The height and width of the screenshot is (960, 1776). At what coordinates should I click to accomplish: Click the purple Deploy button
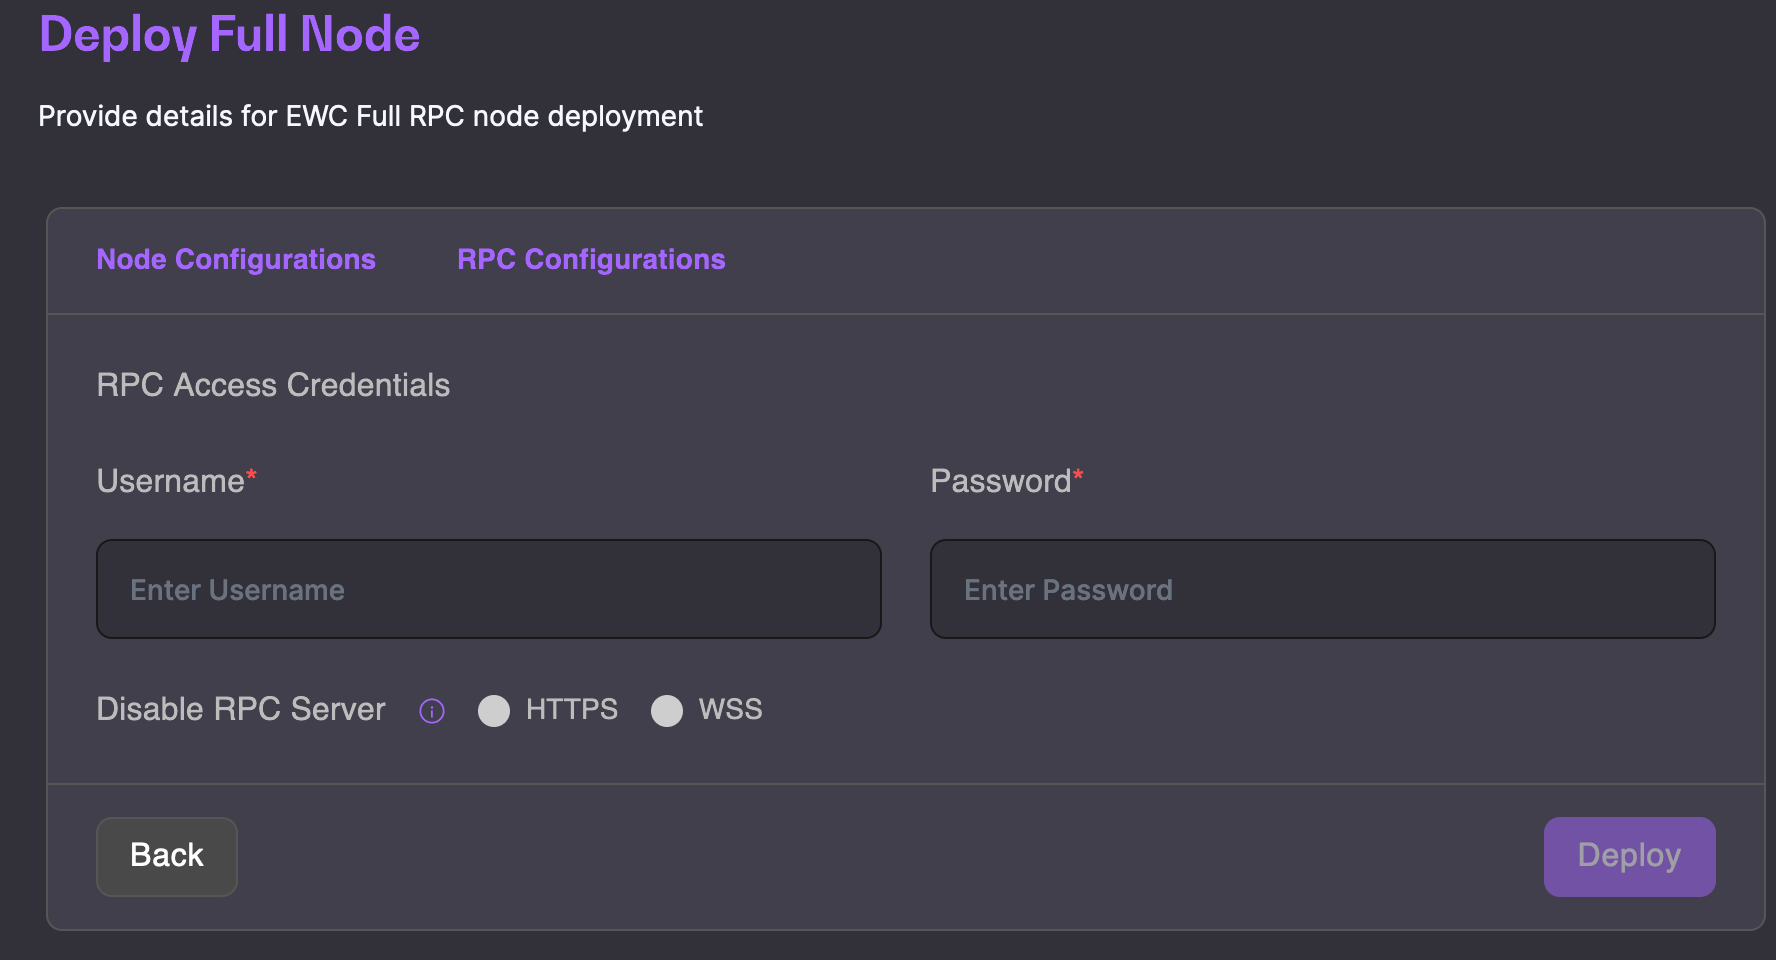[1629, 856]
